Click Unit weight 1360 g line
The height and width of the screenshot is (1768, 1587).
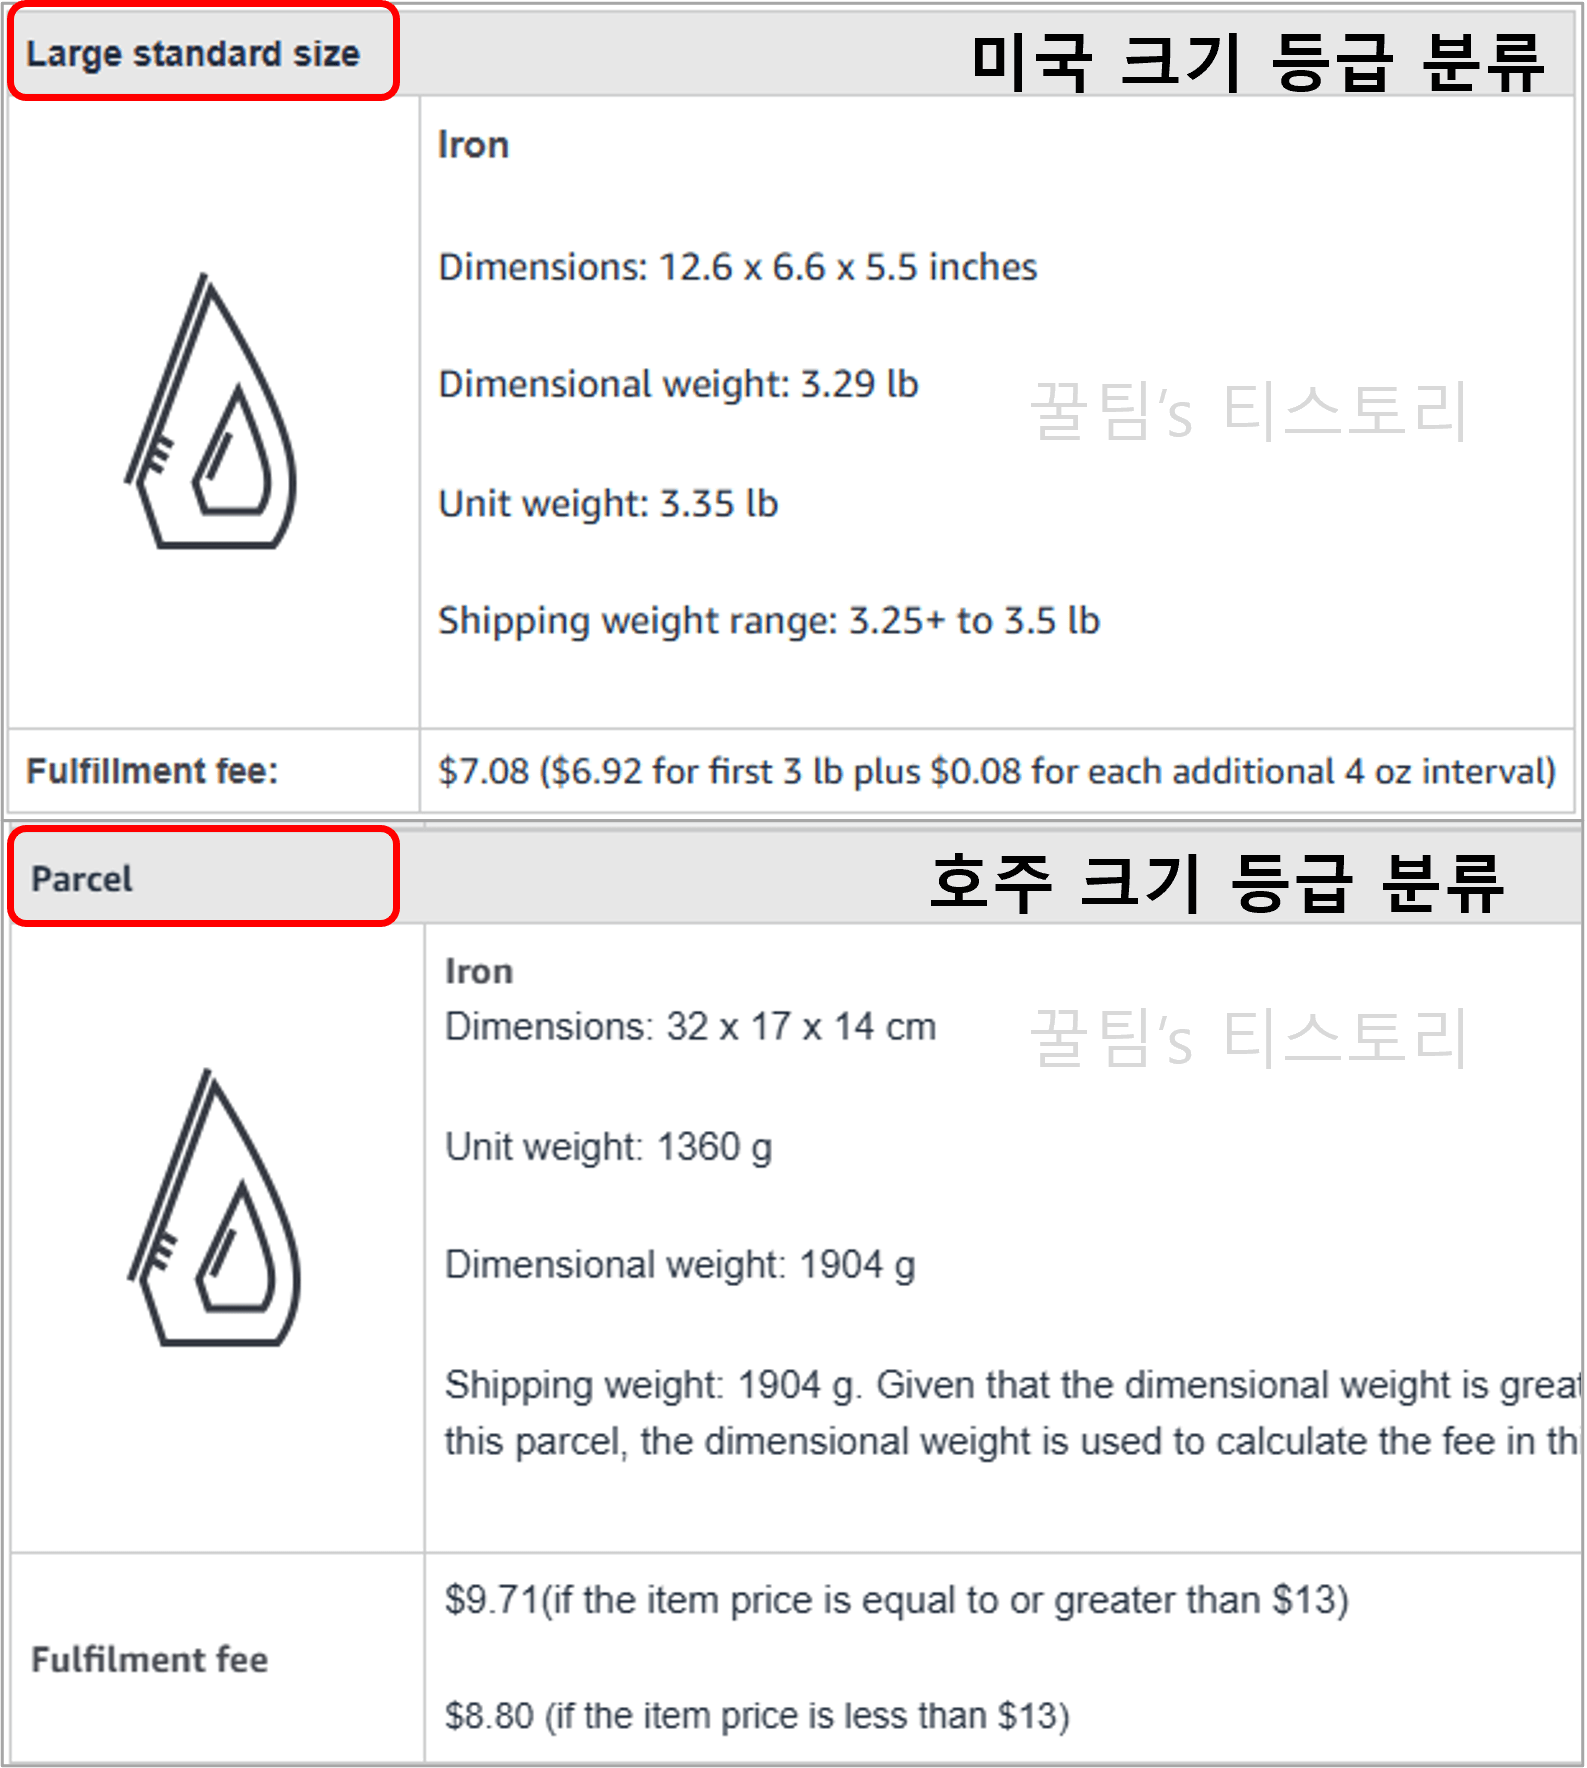(x=608, y=1147)
